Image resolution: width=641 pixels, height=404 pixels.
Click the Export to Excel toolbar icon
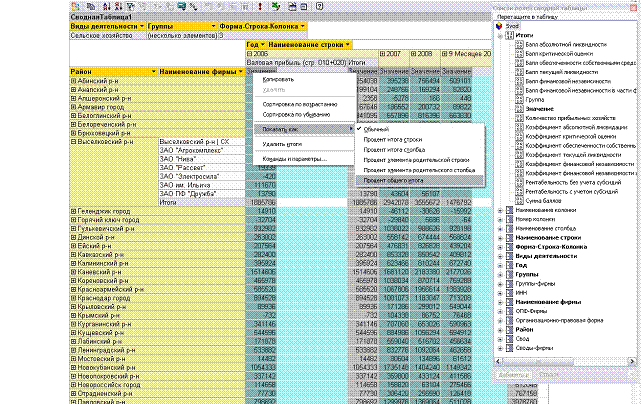click(276, 7)
